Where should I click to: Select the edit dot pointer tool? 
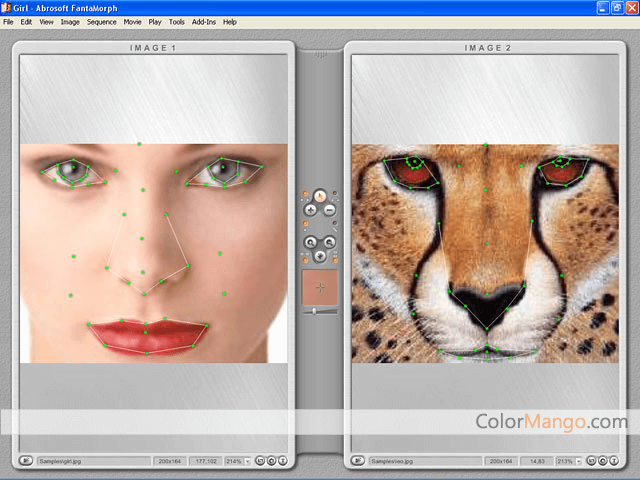(x=320, y=196)
